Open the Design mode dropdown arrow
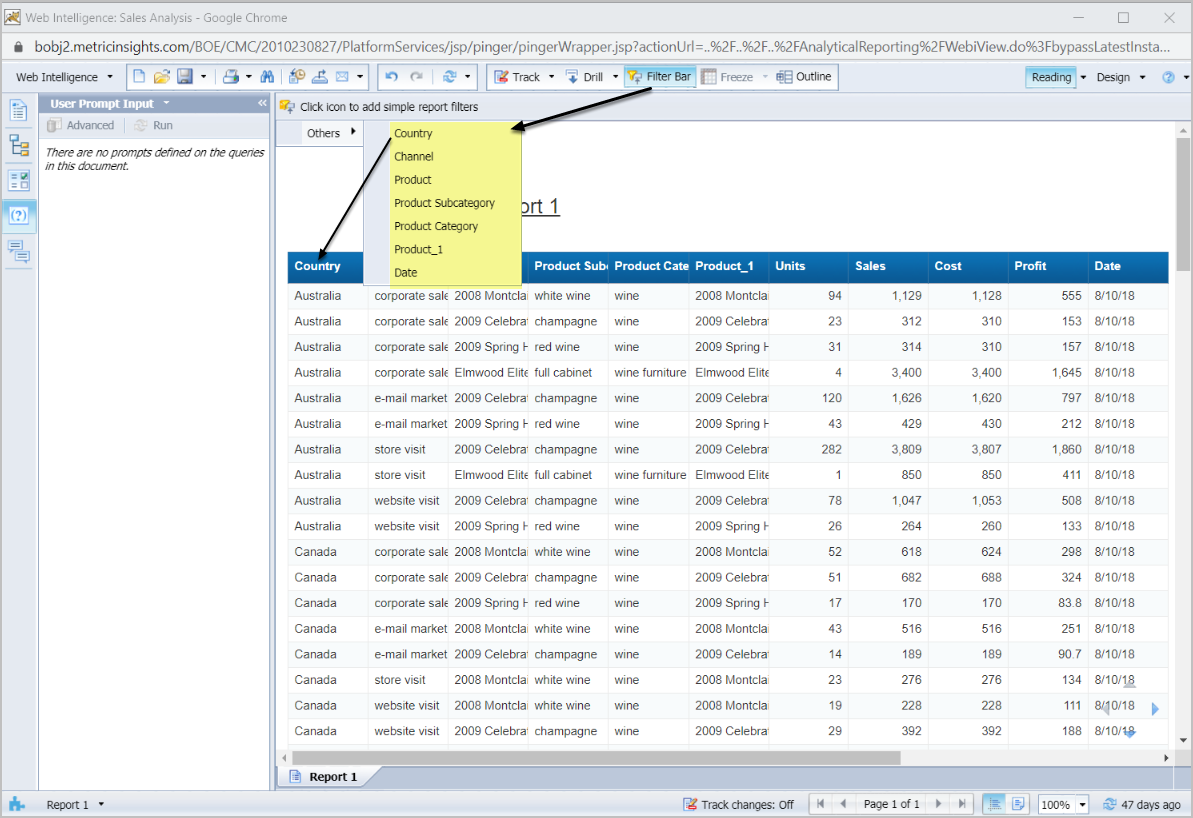Image resolution: width=1193 pixels, height=818 pixels. tap(1141, 77)
